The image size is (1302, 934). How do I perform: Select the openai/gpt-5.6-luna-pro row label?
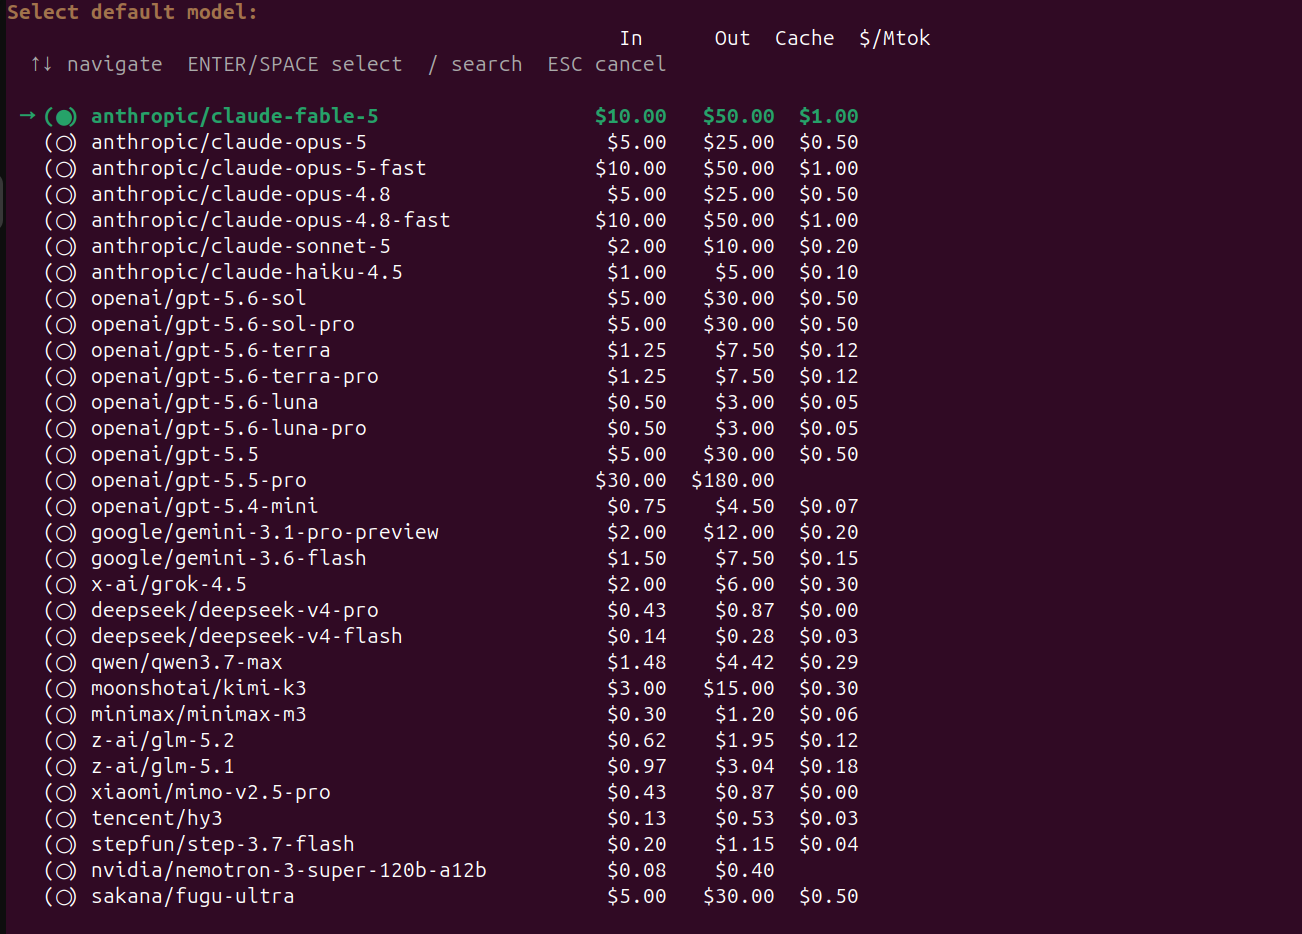pyautogui.click(x=228, y=428)
